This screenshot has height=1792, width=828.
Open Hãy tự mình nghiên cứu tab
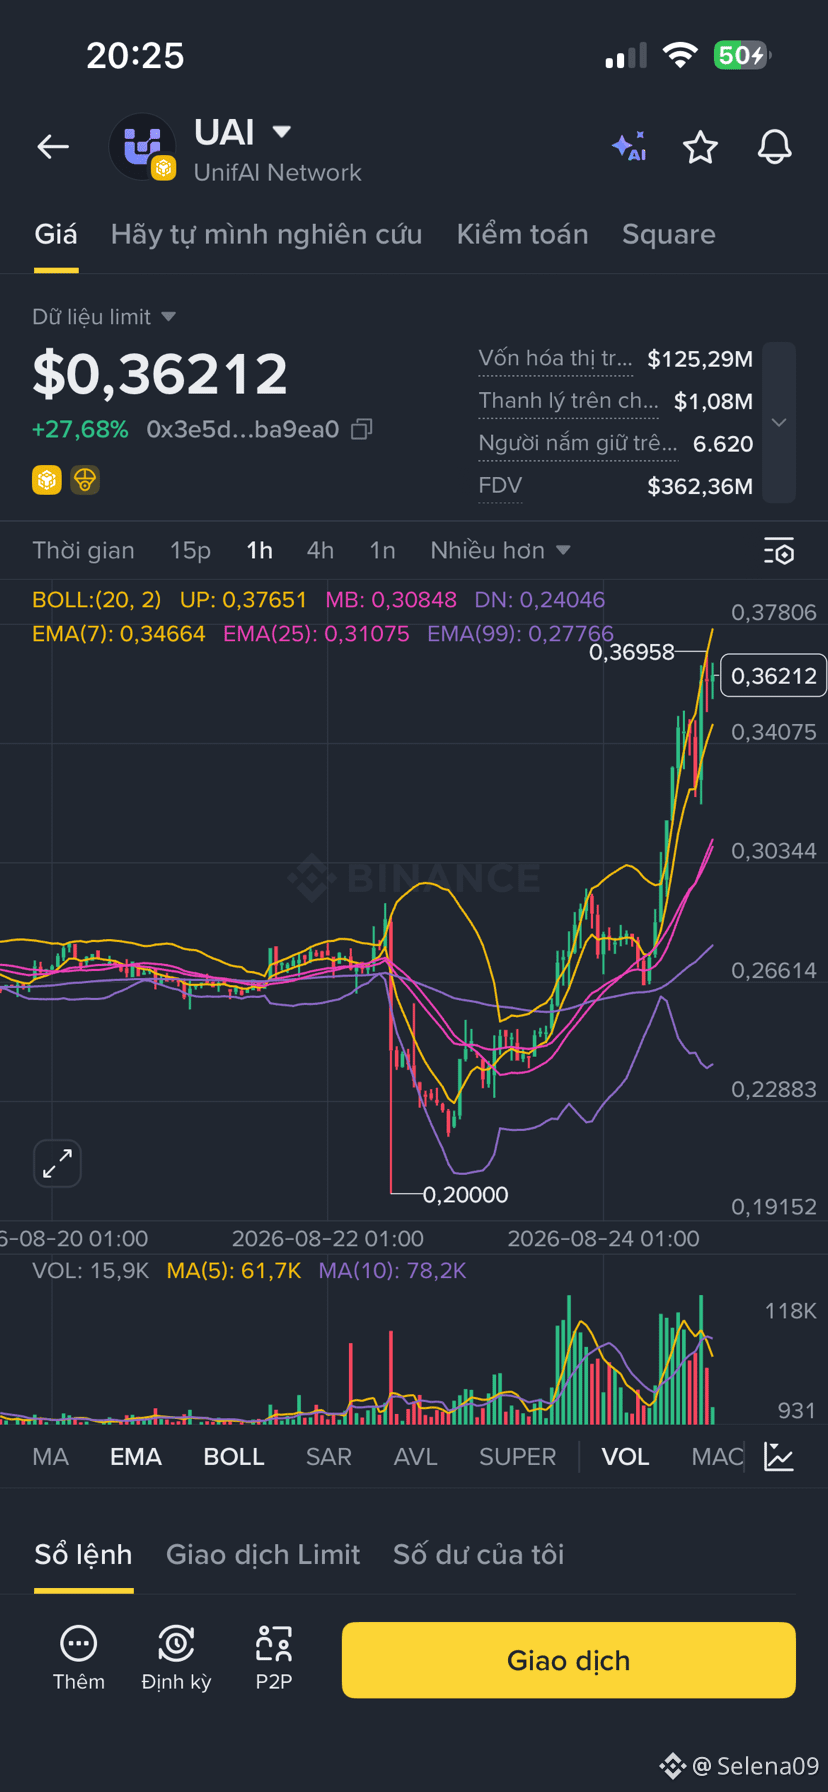click(x=266, y=234)
